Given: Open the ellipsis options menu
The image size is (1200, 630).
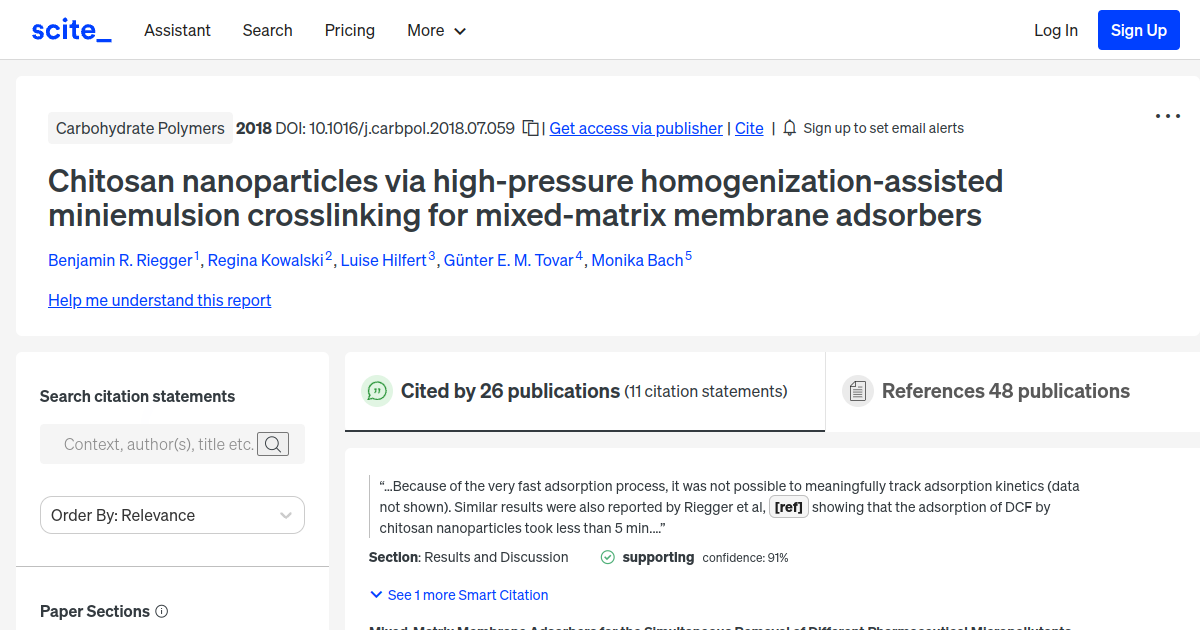Looking at the screenshot, I should click(1167, 116).
